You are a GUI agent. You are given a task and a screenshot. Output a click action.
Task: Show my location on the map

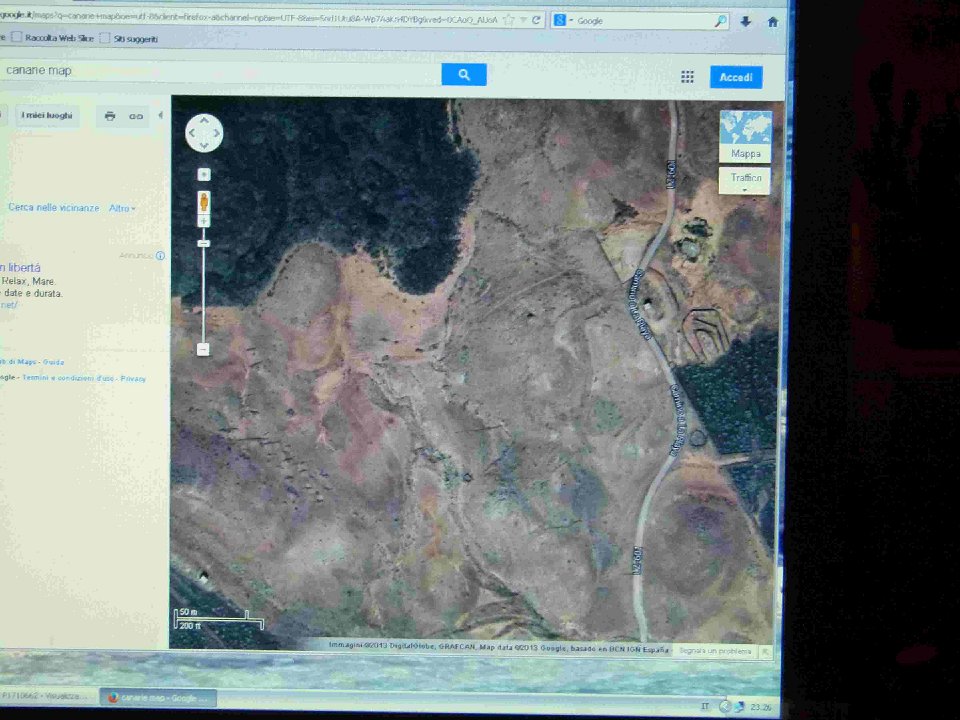pyautogui.click(x=204, y=174)
